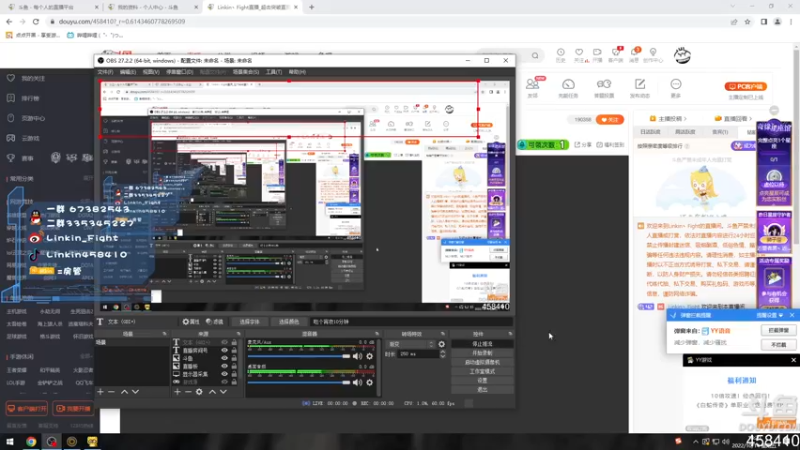
Task: Open 我的关注 heart in Douyu sidebar
Action: tap(11, 78)
